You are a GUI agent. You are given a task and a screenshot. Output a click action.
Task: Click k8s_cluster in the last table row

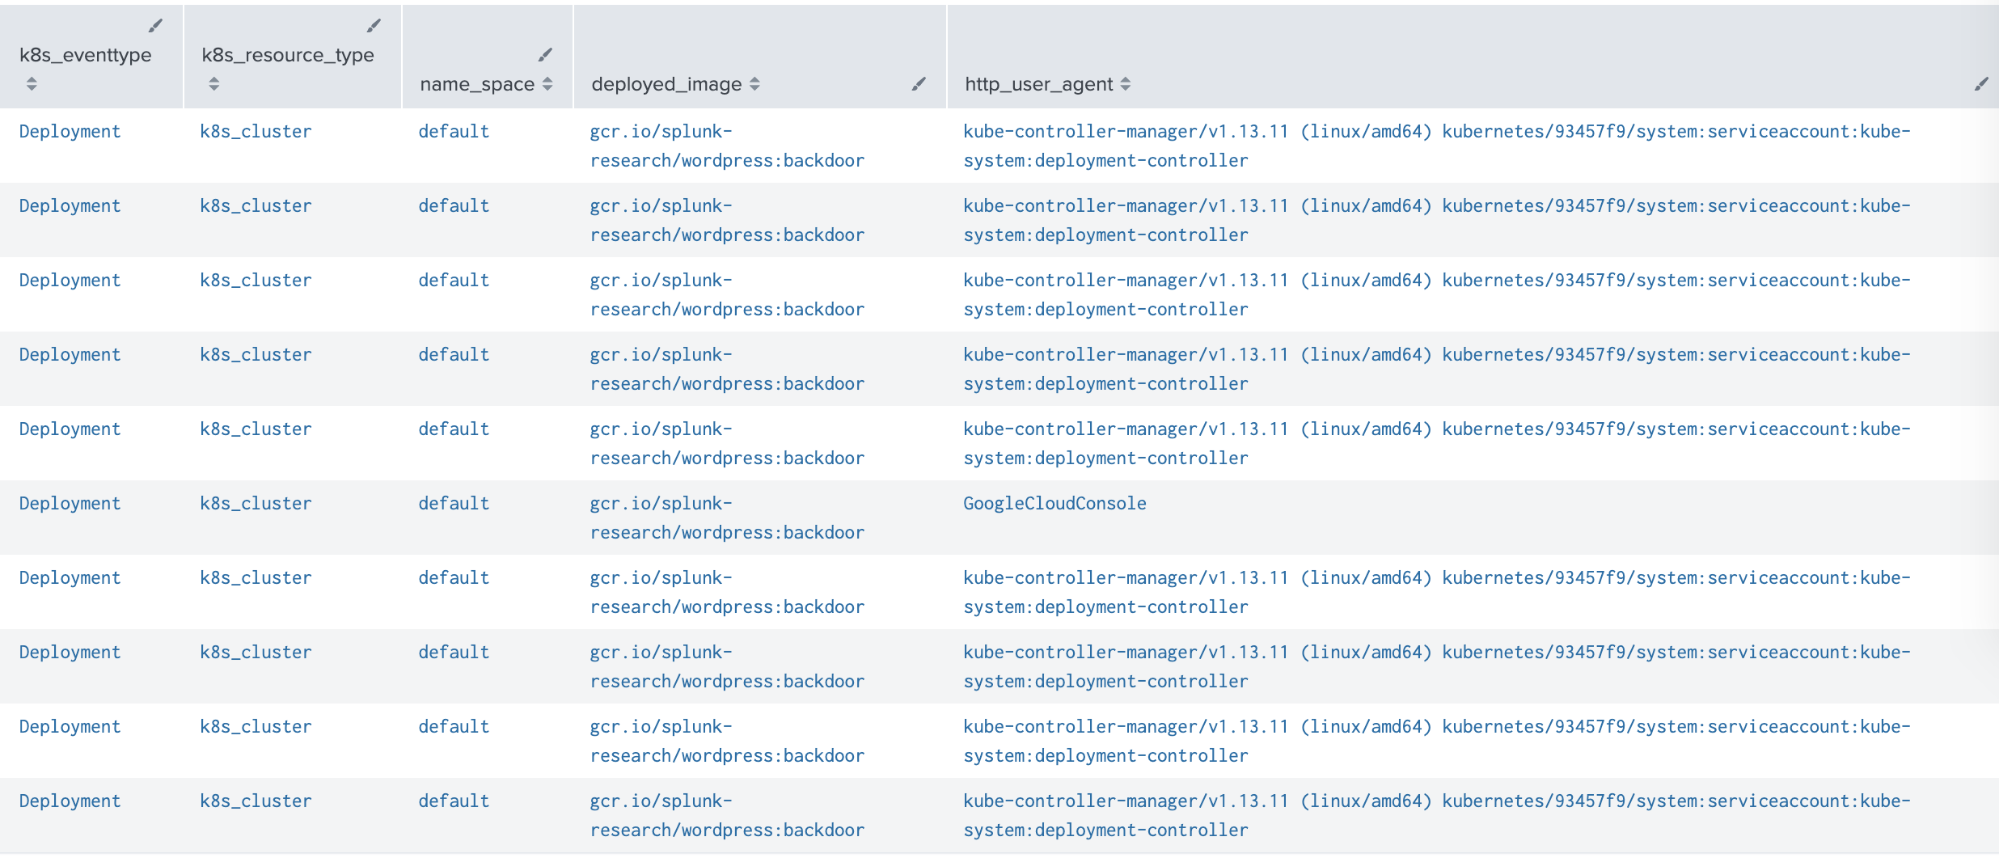tap(255, 801)
